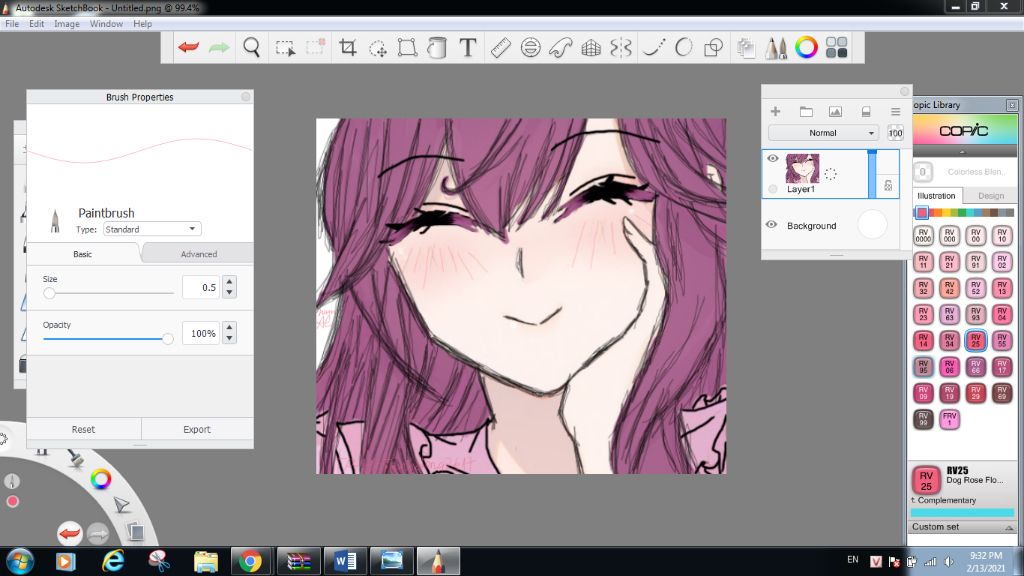Select the cyan Complementary color bar
Image resolution: width=1024 pixels, height=576 pixels.
[962, 513]
